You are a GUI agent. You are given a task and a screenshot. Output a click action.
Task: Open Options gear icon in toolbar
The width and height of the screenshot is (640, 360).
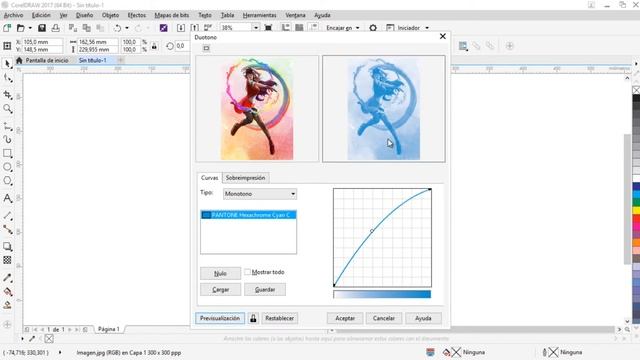(373, 28)
